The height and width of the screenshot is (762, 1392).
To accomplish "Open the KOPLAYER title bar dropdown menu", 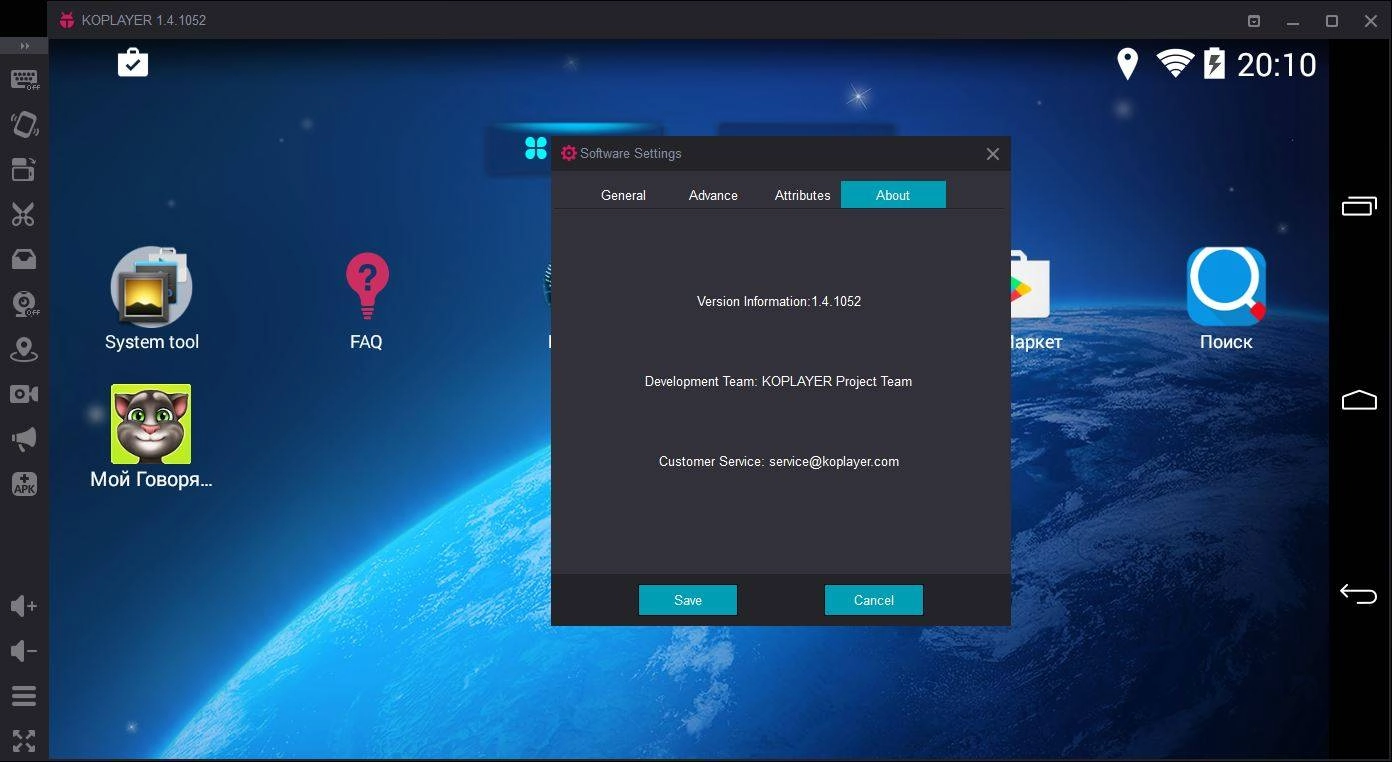I will [1254, 20].
